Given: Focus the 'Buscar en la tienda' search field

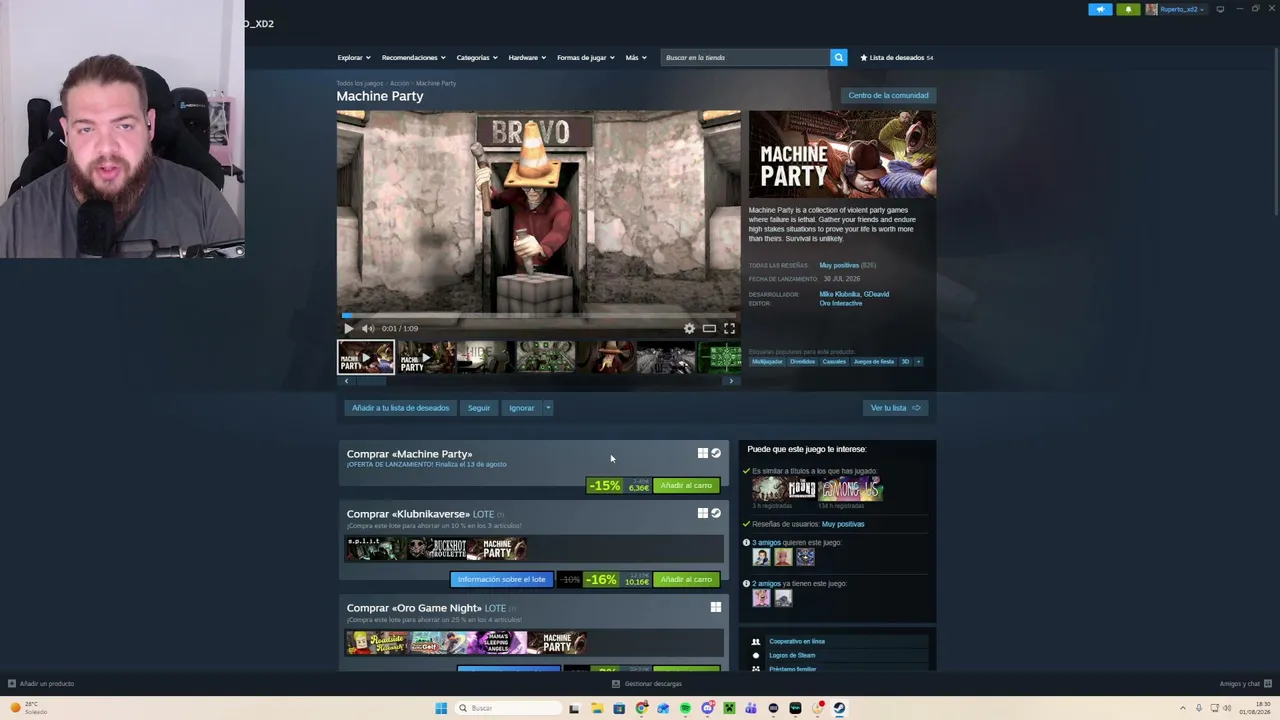Looking at the screenshot, I should 745,57.
